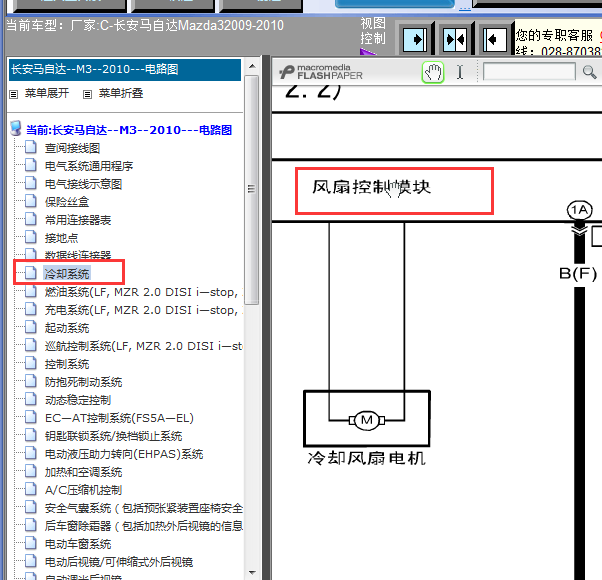Select 冷却系统 in the tree
The height and width of the screenshot is (580, 602).
tap(67, 274)
